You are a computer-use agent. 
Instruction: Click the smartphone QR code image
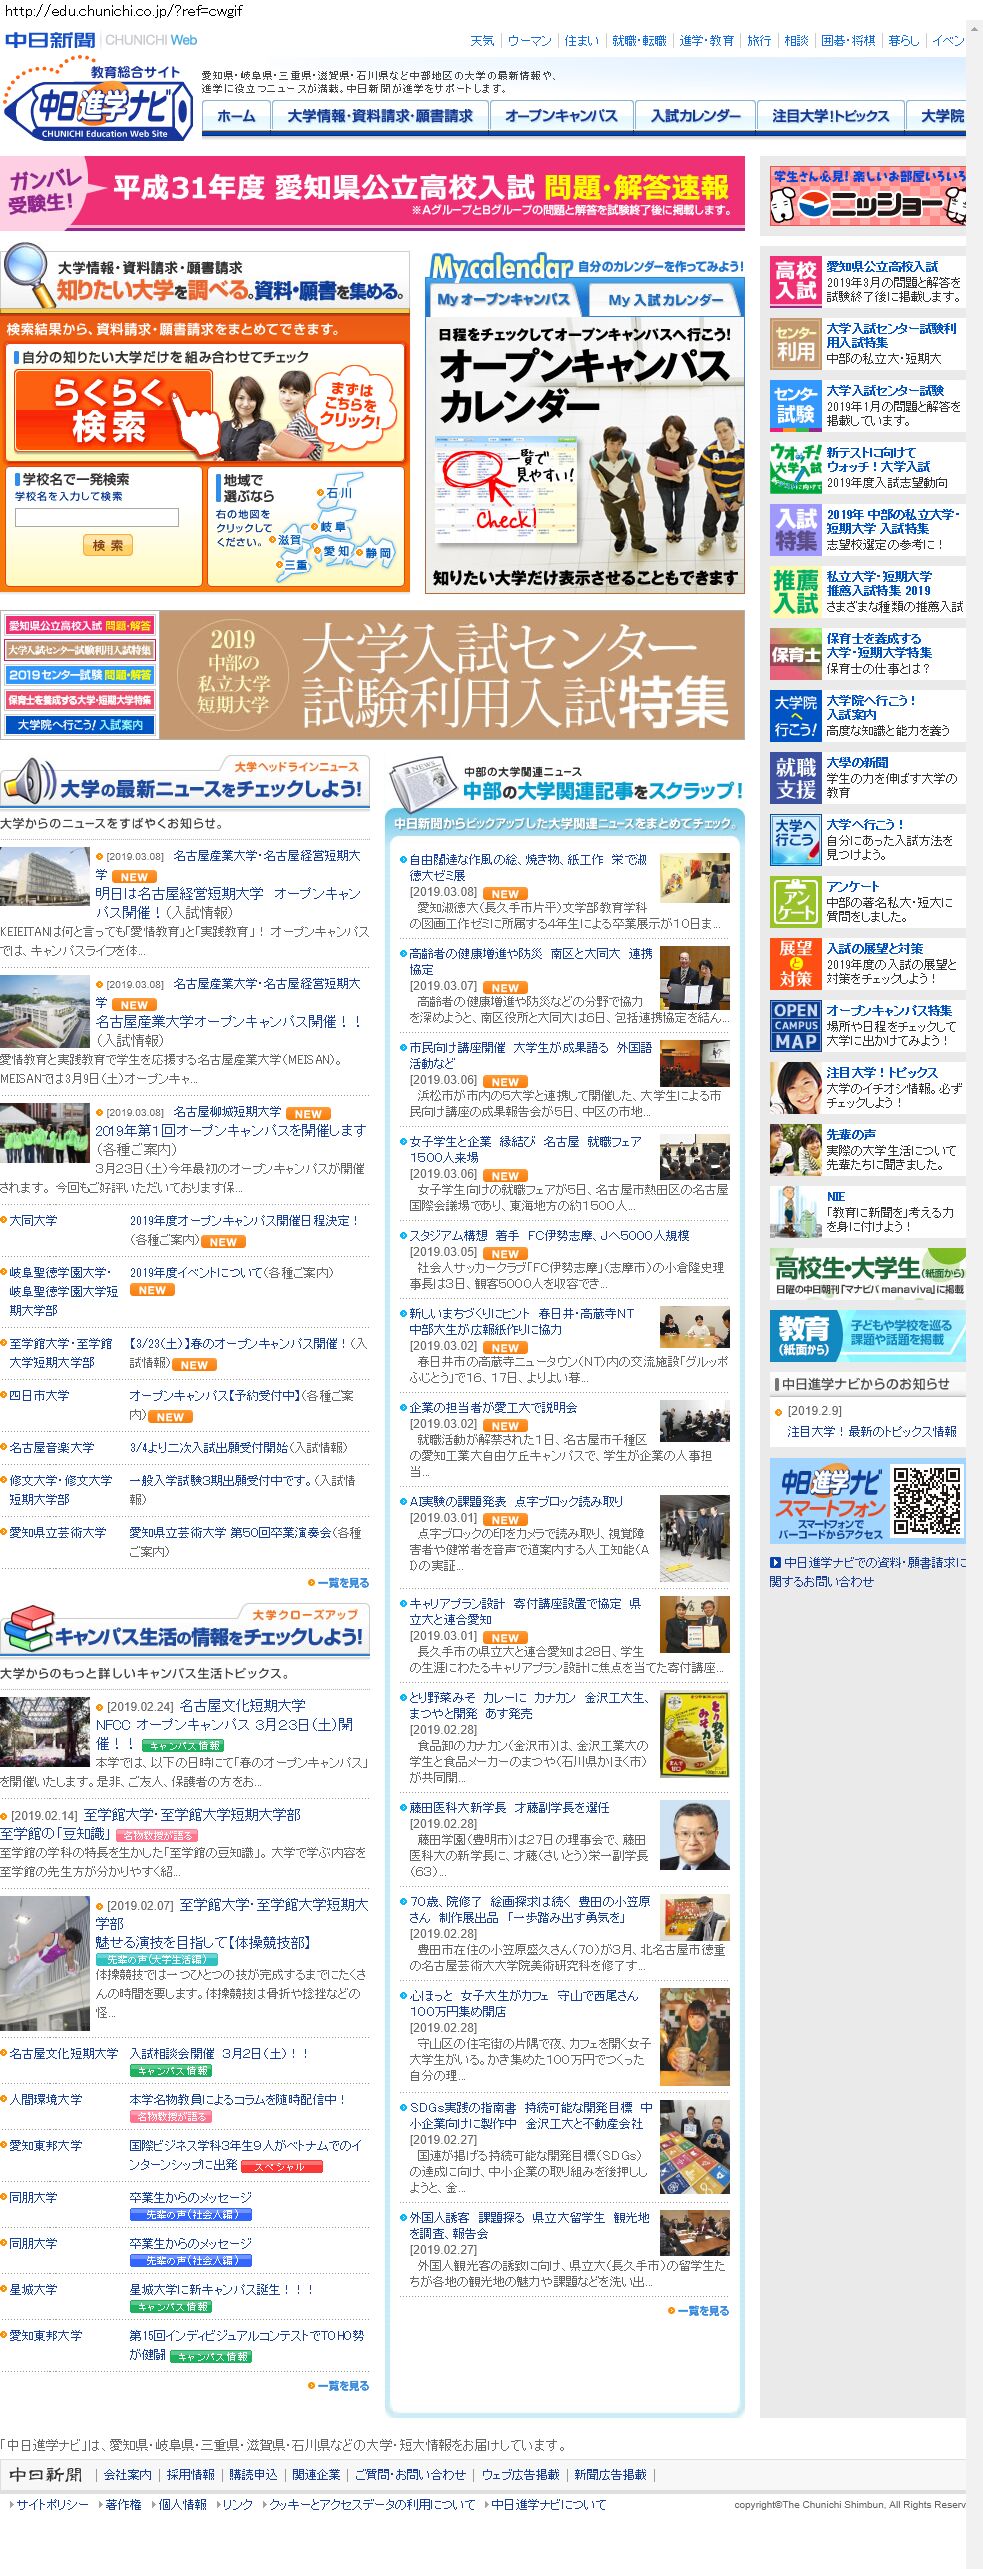pos(926,1500)
